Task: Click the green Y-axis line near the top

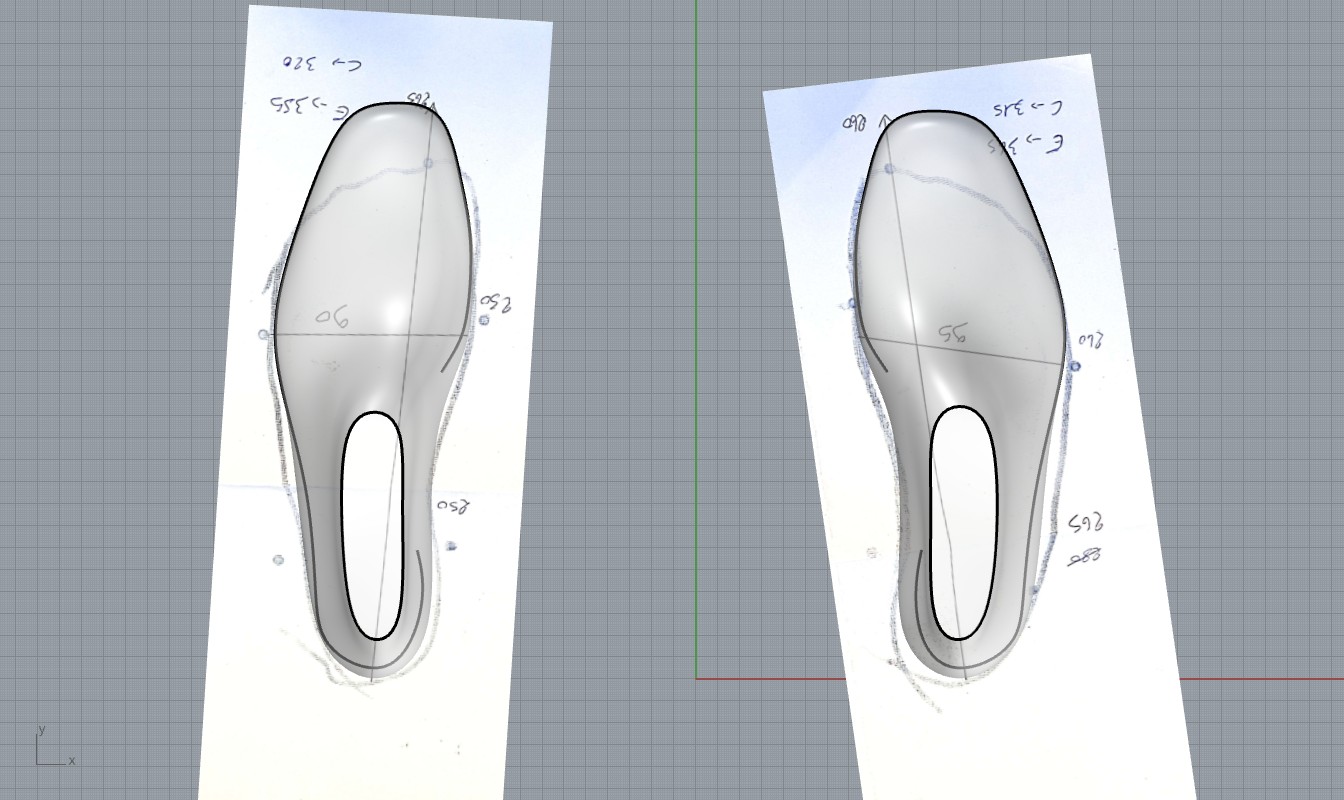Action: (x=697, y=60)
